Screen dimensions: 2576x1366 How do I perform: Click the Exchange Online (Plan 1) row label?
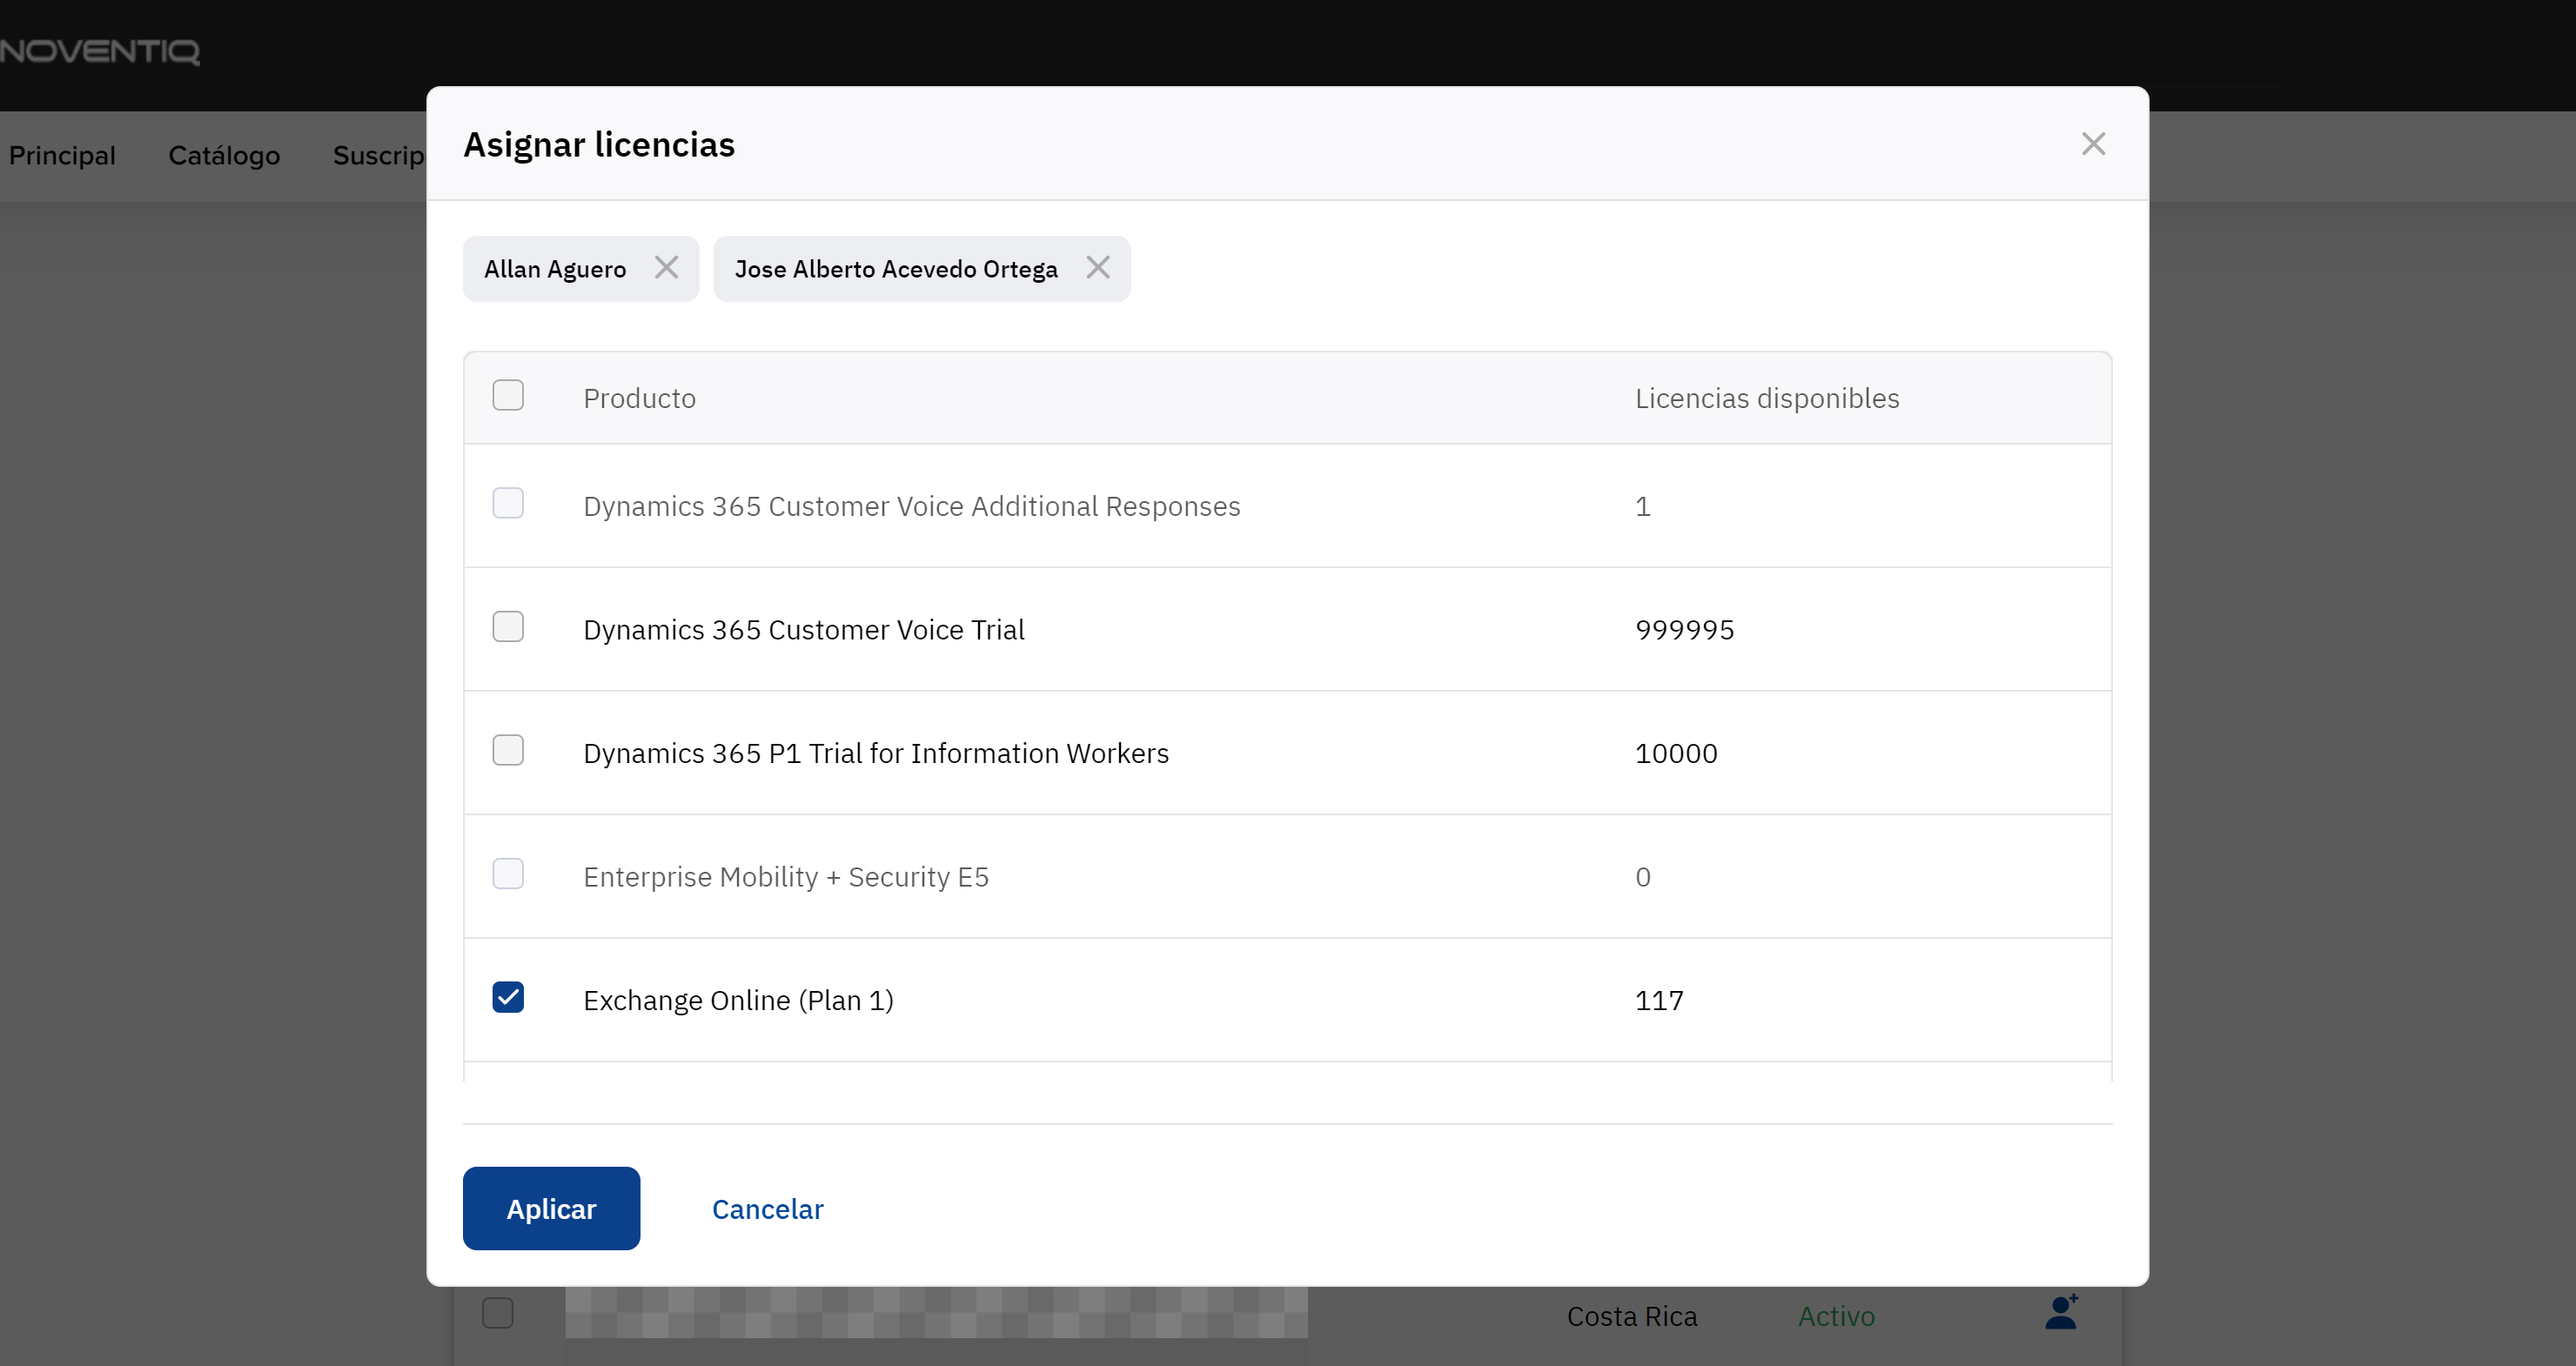pyautogui.click(x=738, y=1000)
